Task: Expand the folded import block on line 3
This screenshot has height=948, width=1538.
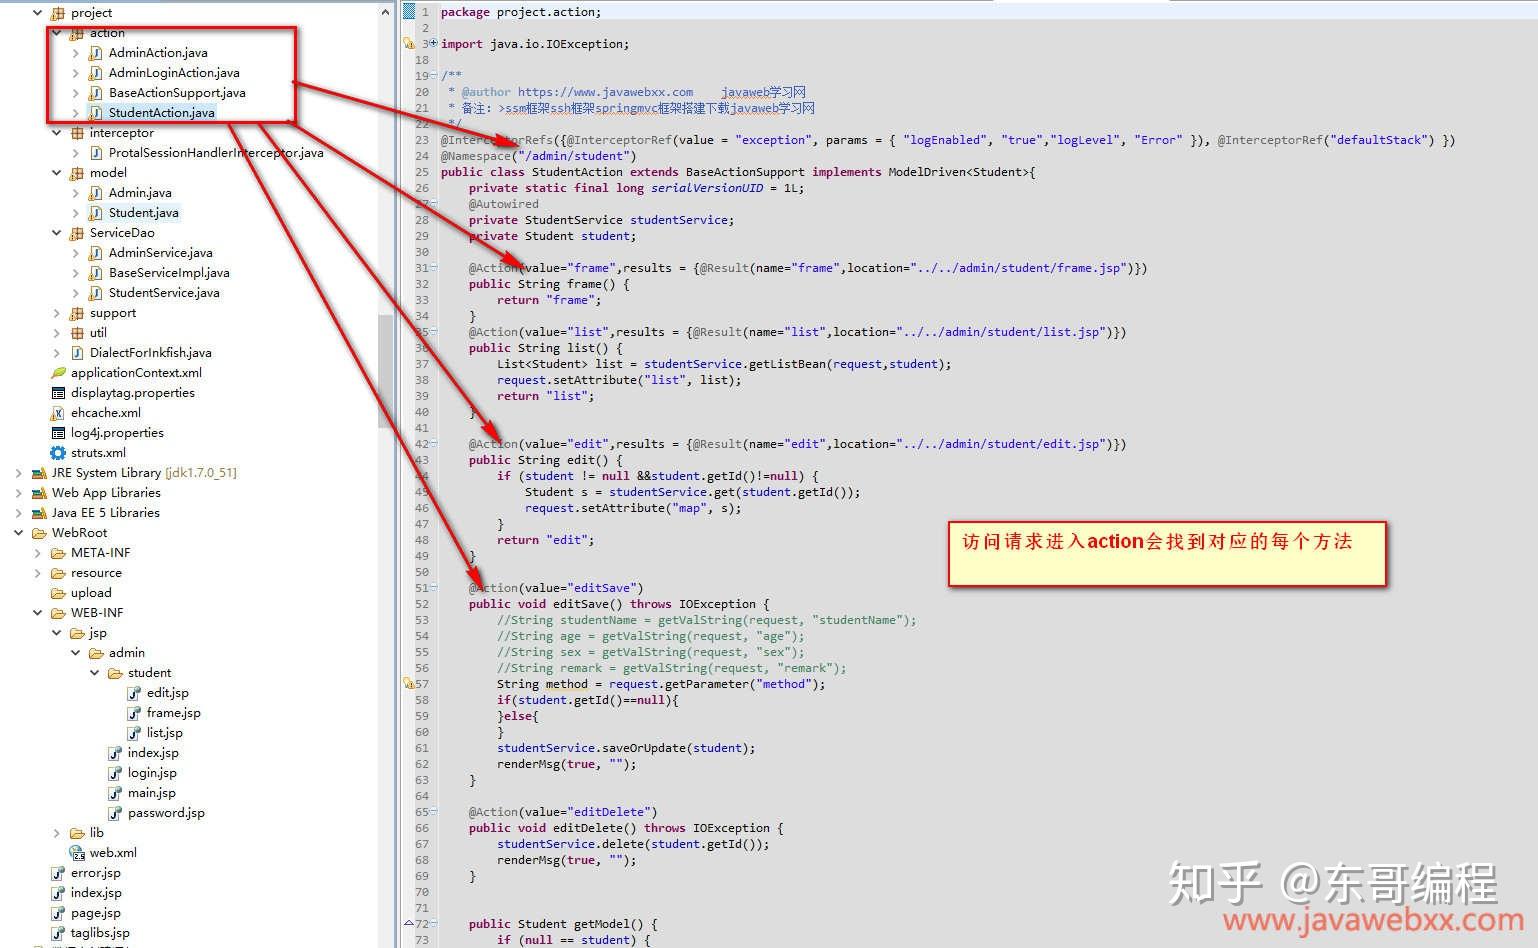Action: tap(433, 43)
